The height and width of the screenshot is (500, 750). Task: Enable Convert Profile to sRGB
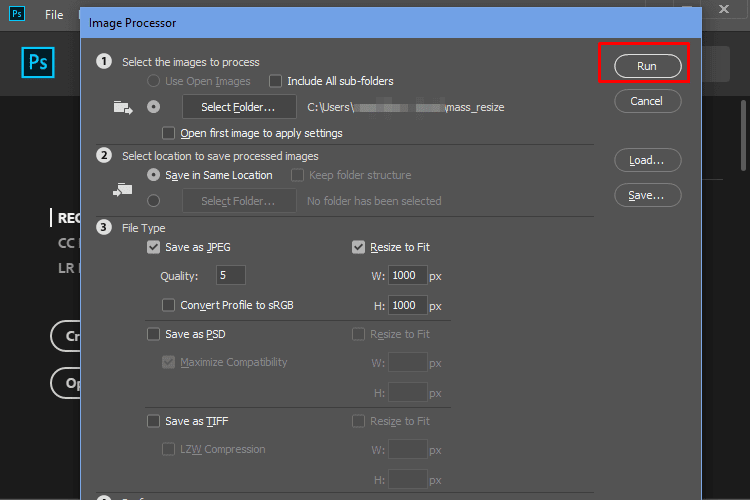point(168,305)
